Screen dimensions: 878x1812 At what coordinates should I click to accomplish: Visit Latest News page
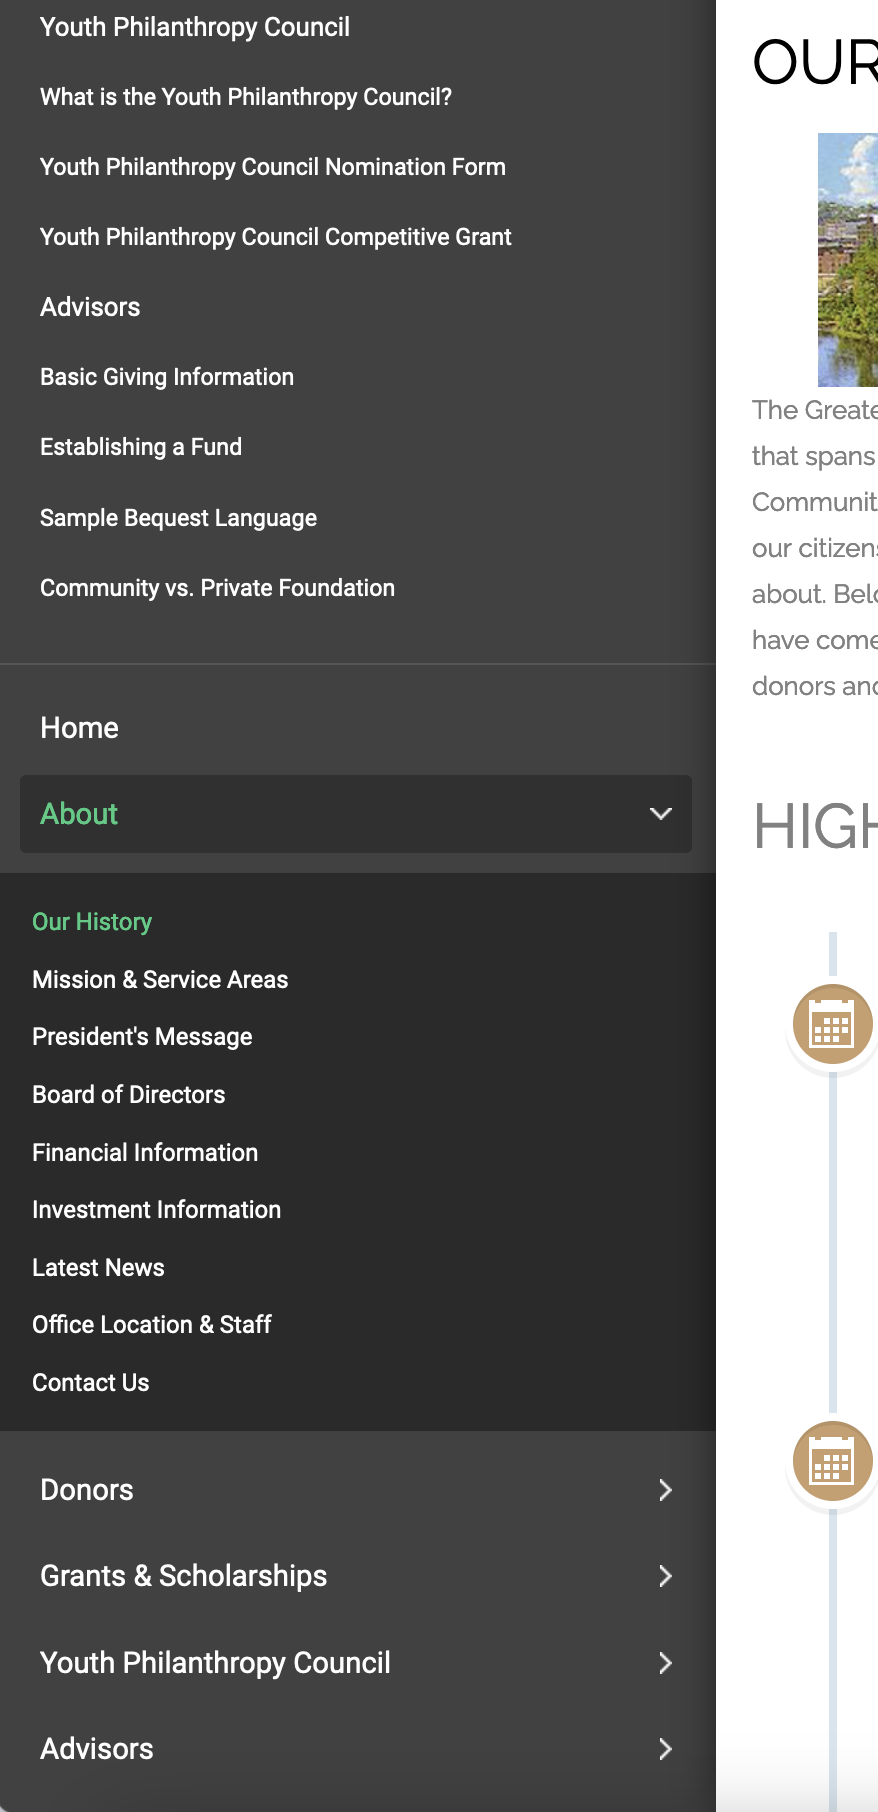pos(98,1268)
